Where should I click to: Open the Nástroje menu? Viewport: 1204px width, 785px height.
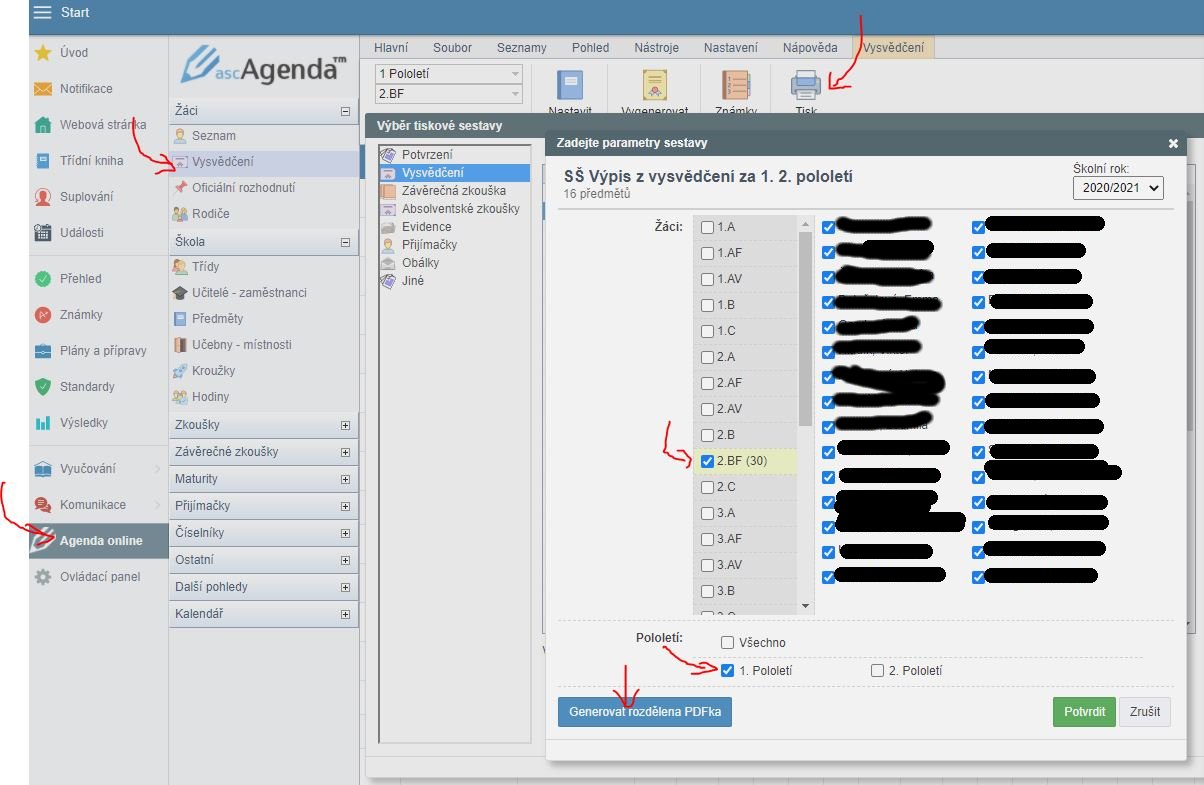click(655, 48)
